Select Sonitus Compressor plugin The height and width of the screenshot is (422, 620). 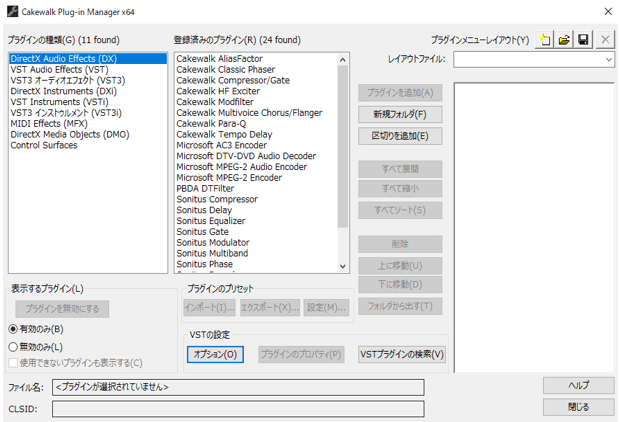(256, 199)
